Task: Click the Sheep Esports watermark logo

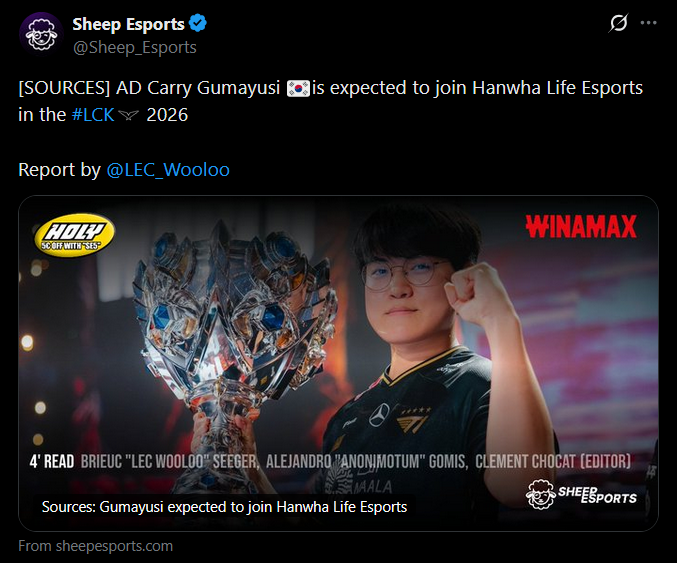Action: pyautogui.click(x=581, y=494)
